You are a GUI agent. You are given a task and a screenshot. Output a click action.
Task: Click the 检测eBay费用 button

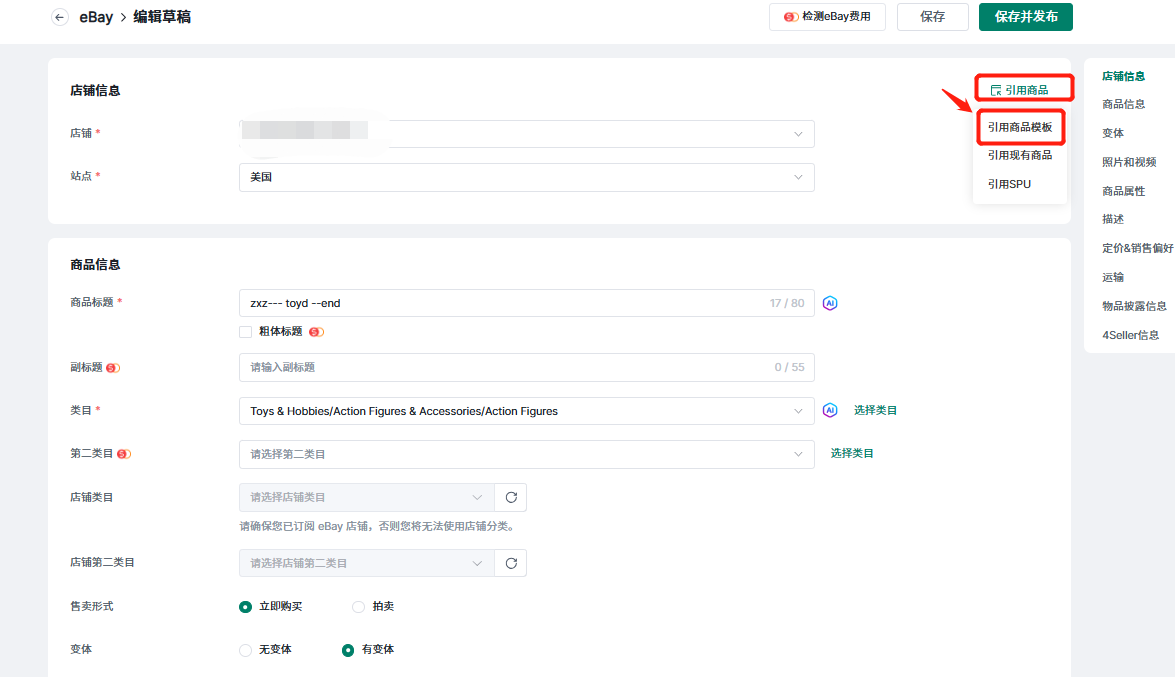[x=827, y=17]
